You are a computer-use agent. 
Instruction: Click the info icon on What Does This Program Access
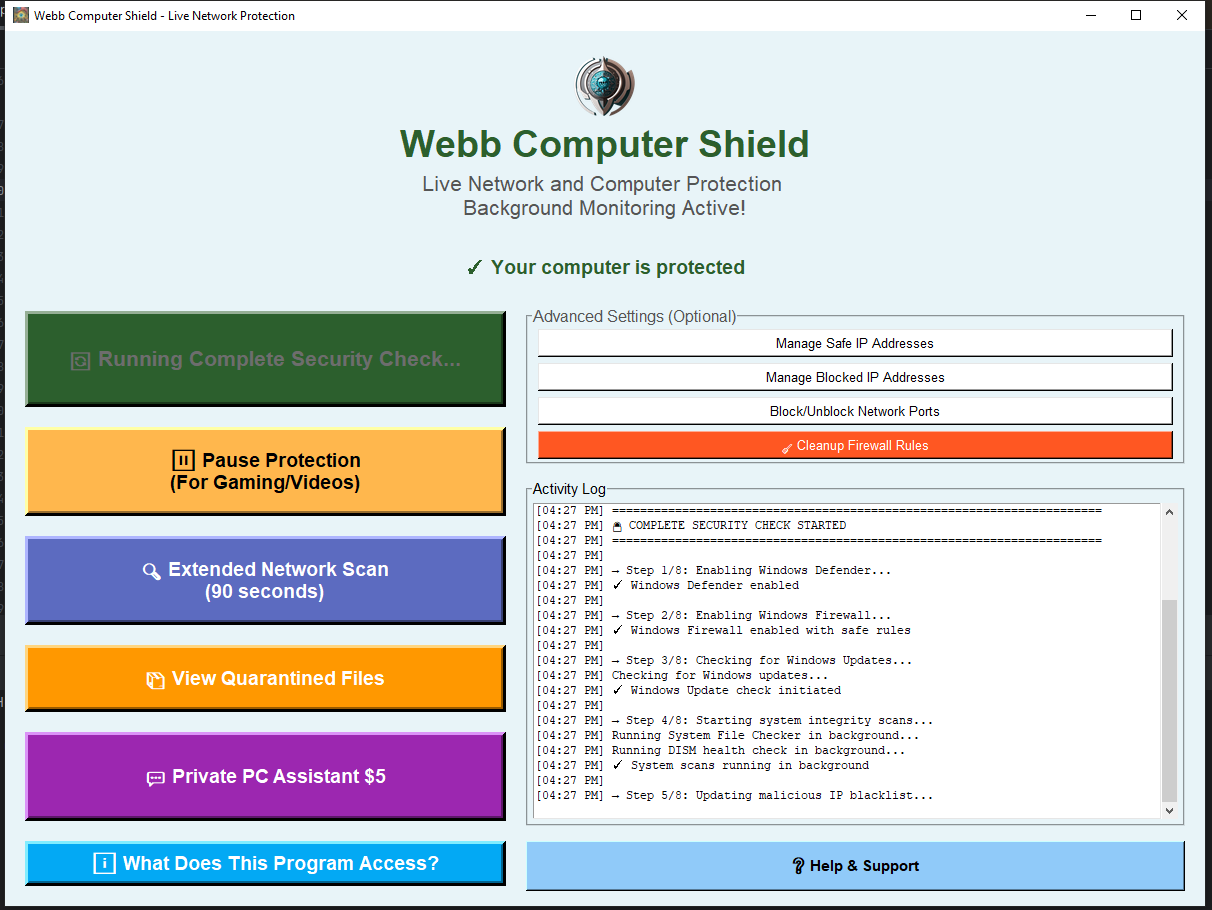coord(104,863)
